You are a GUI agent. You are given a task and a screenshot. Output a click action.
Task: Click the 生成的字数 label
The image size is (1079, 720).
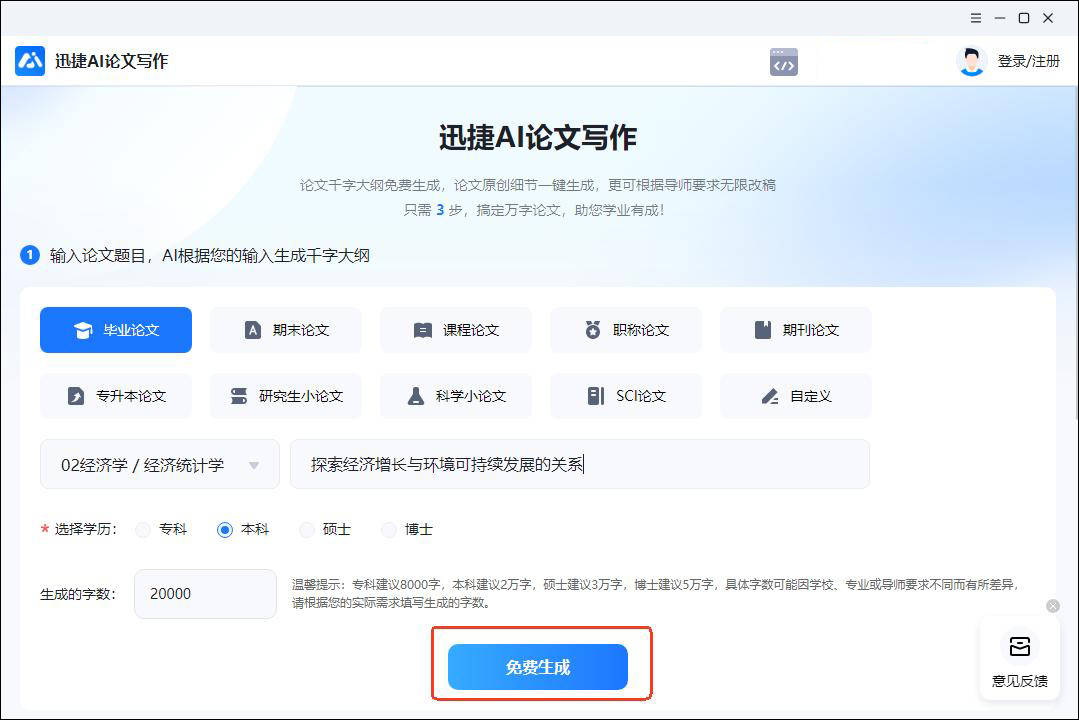[78, 594]
